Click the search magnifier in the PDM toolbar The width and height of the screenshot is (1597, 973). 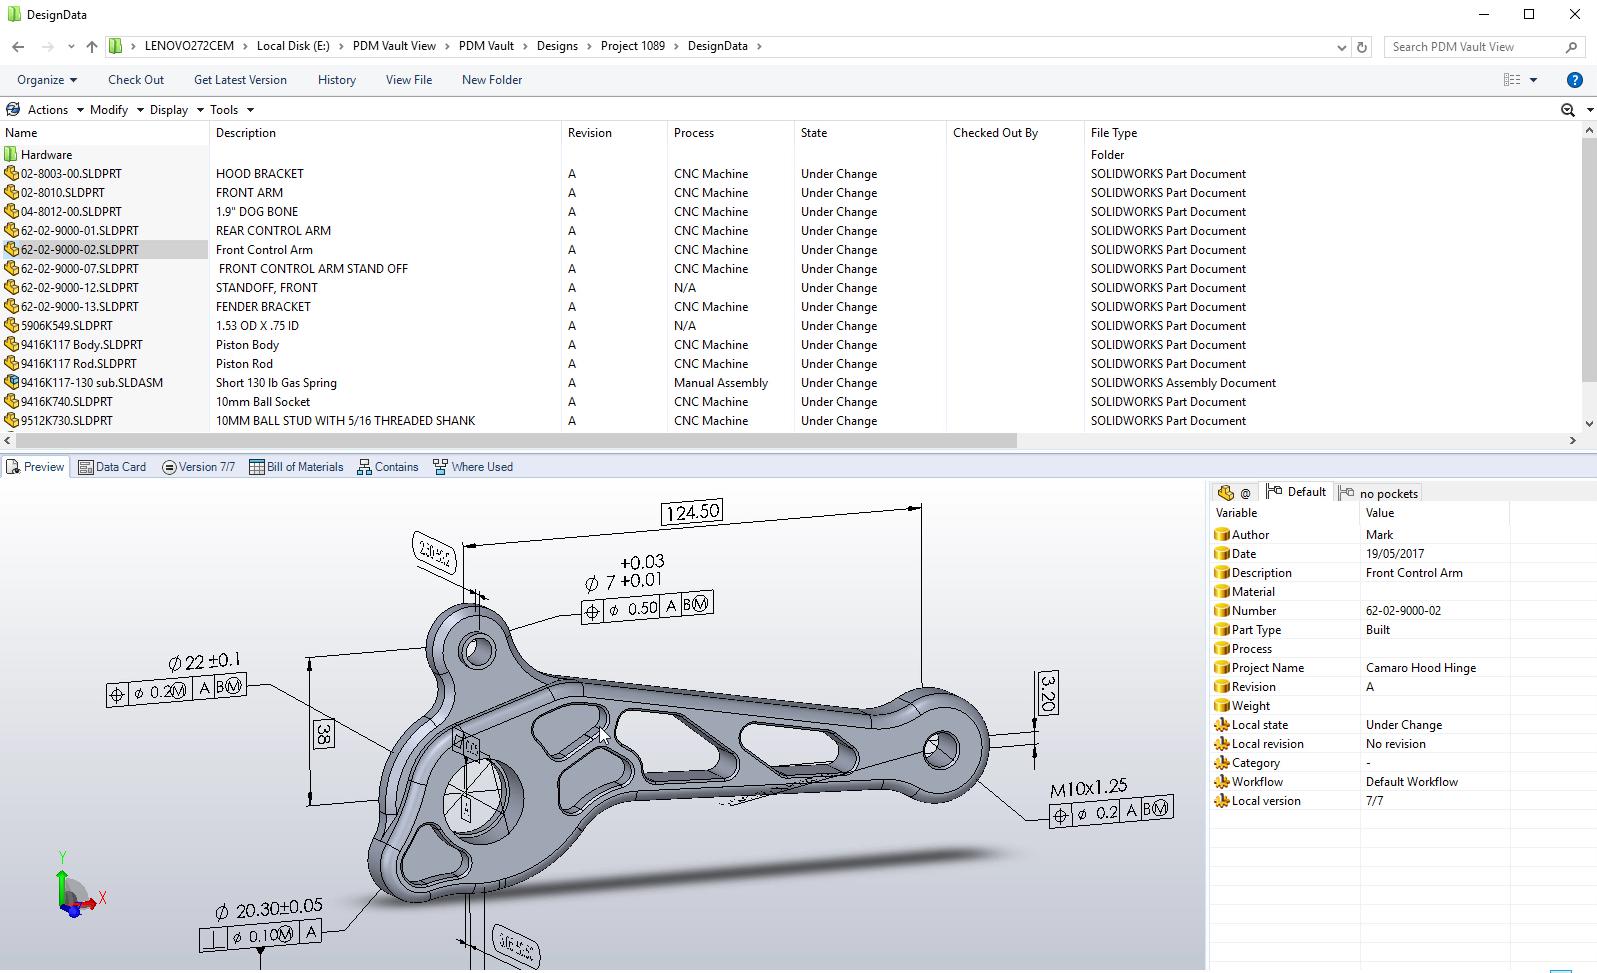click(1567, 110)
